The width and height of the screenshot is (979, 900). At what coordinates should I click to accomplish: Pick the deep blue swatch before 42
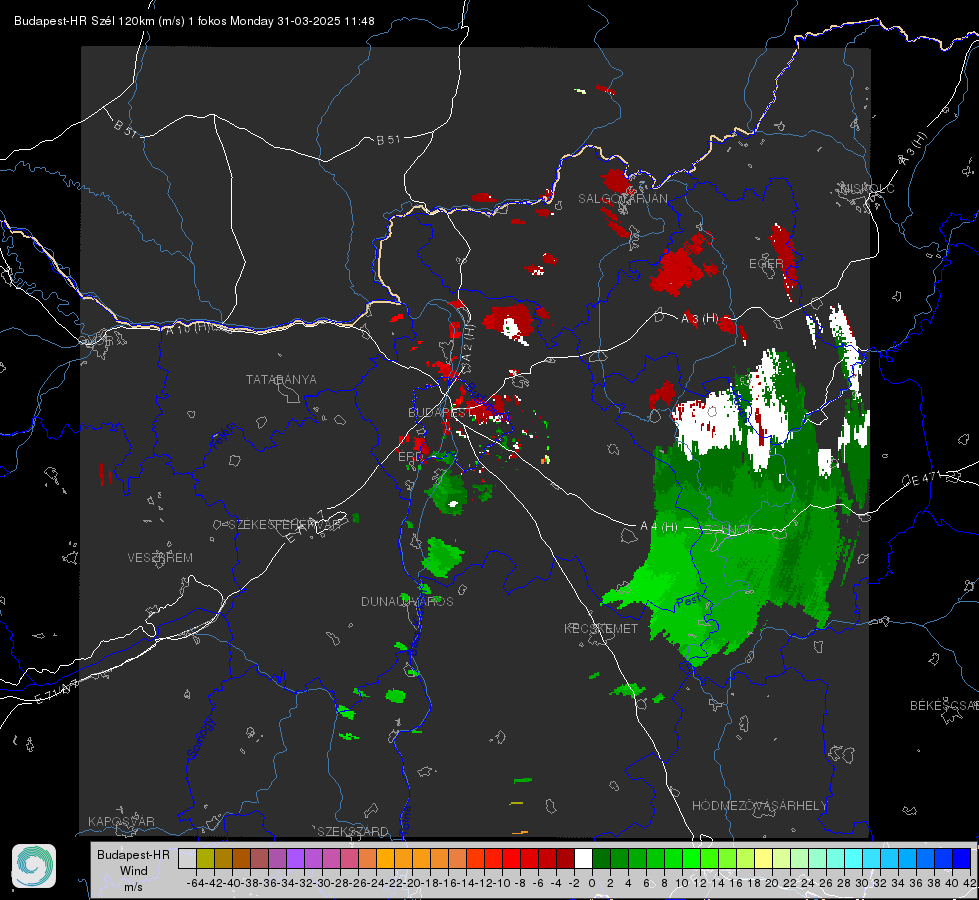click(962, 859)
